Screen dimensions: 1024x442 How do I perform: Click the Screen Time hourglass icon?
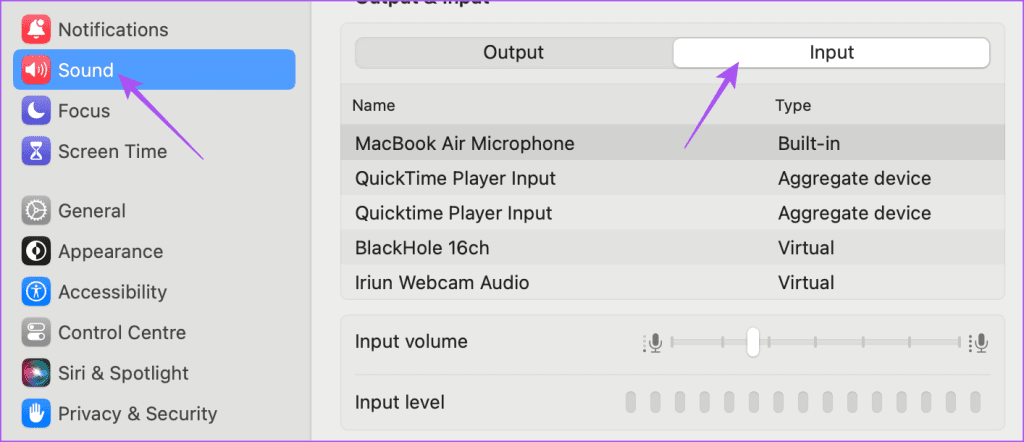(x=36, y=151)
